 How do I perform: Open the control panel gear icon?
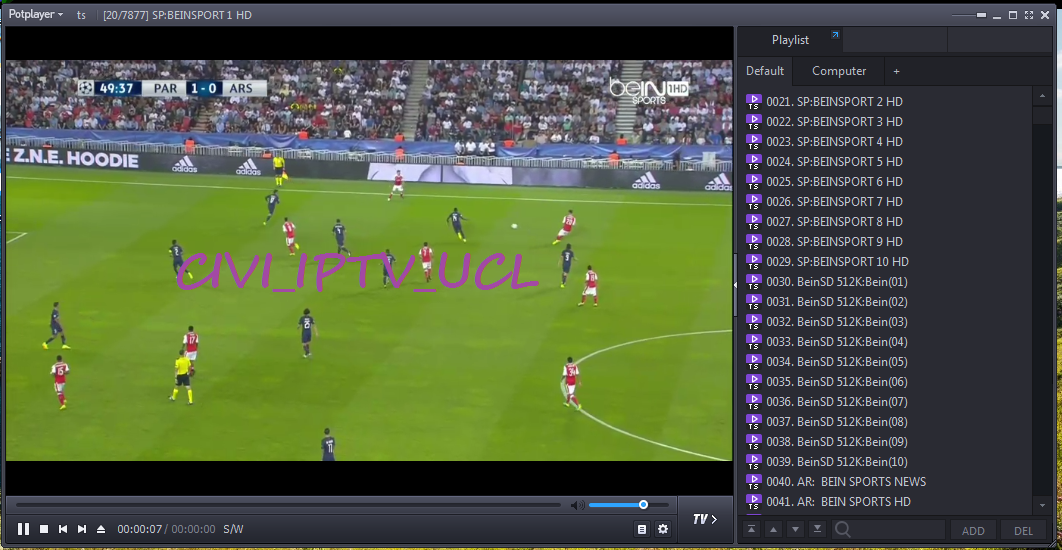[662, 529]
